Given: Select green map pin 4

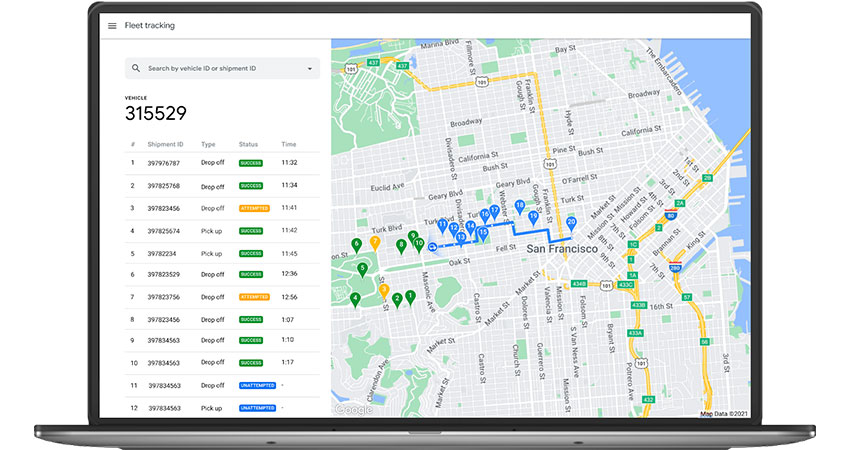Looking at the screenshot, I should [355, 299].
